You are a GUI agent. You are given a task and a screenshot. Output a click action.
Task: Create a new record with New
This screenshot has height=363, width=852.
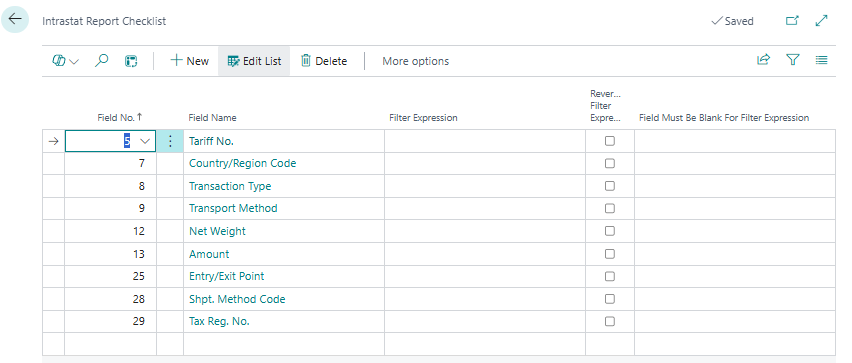click(x=189, y=61)
